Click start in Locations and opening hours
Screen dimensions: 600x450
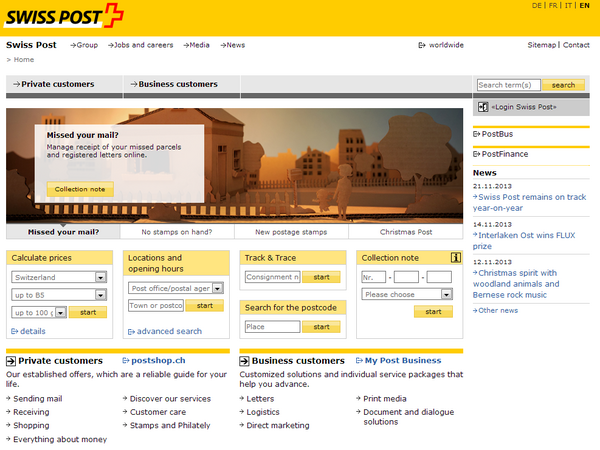click(x=205, y=305)
